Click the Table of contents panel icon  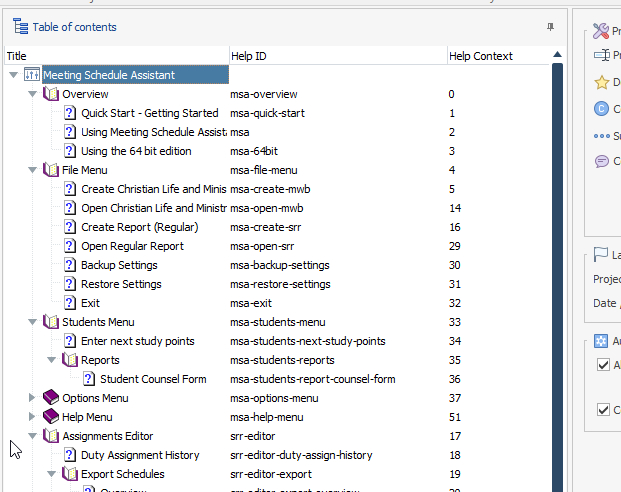point(21,27)
